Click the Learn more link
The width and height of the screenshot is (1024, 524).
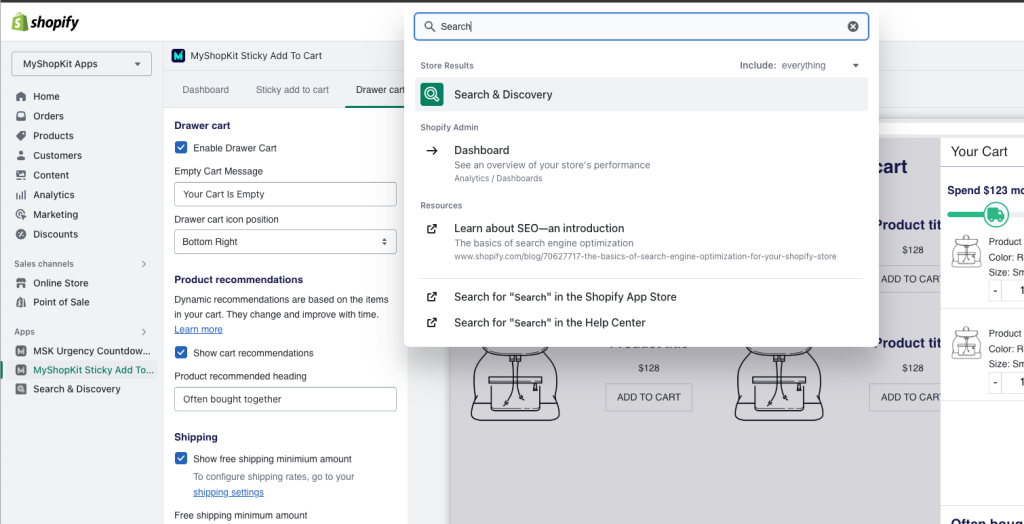(x=199, y=329)
